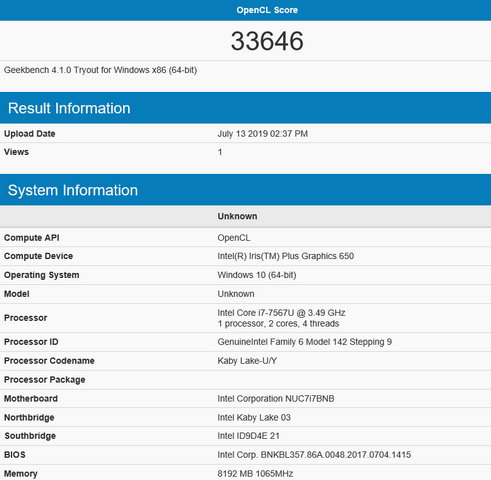Select the Intel ID9D4E 21 value

tap(249, 436)
